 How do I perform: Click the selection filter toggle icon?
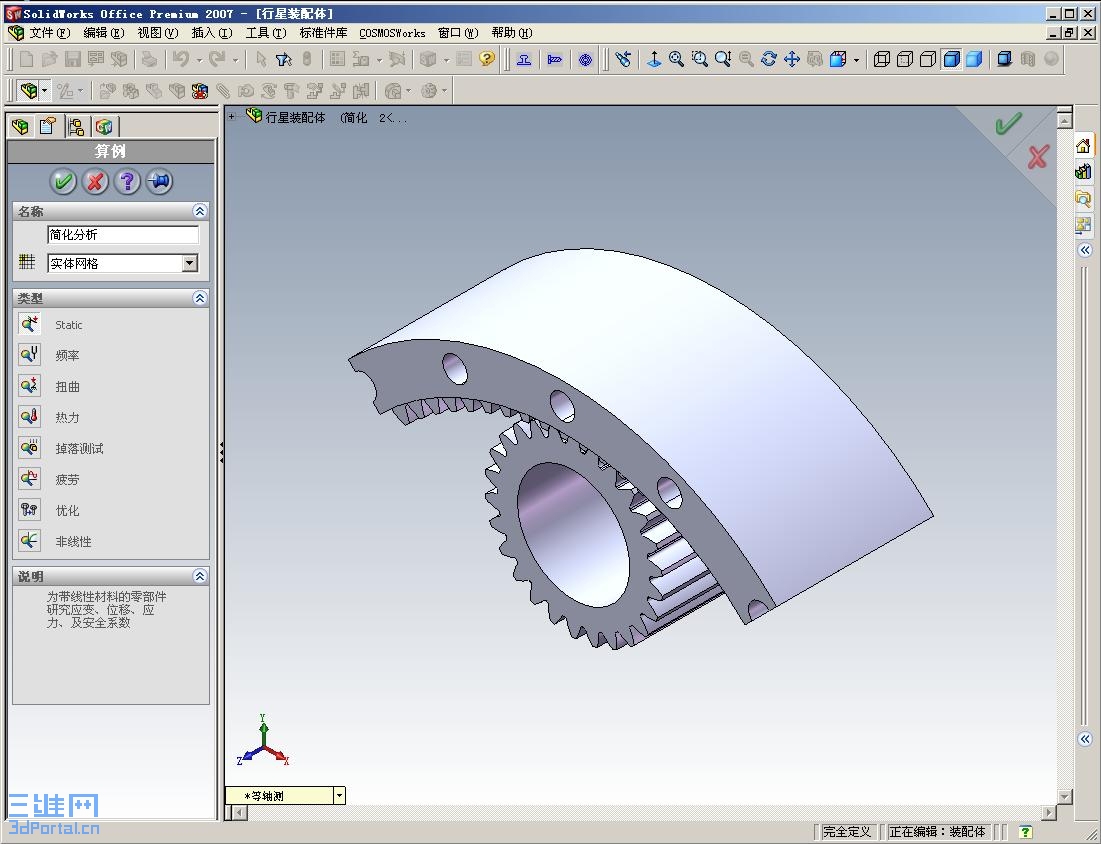[x=284, y=59]
